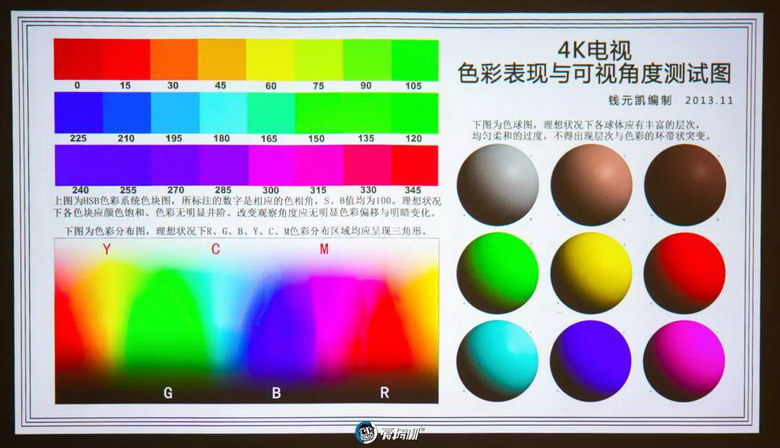Screen dimensions: 780x448
Task: Choose the yellow sphere
Action: pos(590,272)
